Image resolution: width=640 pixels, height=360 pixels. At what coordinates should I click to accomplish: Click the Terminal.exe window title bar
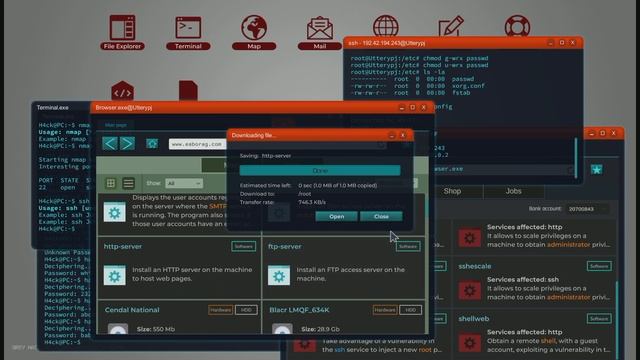pos(61,108)
